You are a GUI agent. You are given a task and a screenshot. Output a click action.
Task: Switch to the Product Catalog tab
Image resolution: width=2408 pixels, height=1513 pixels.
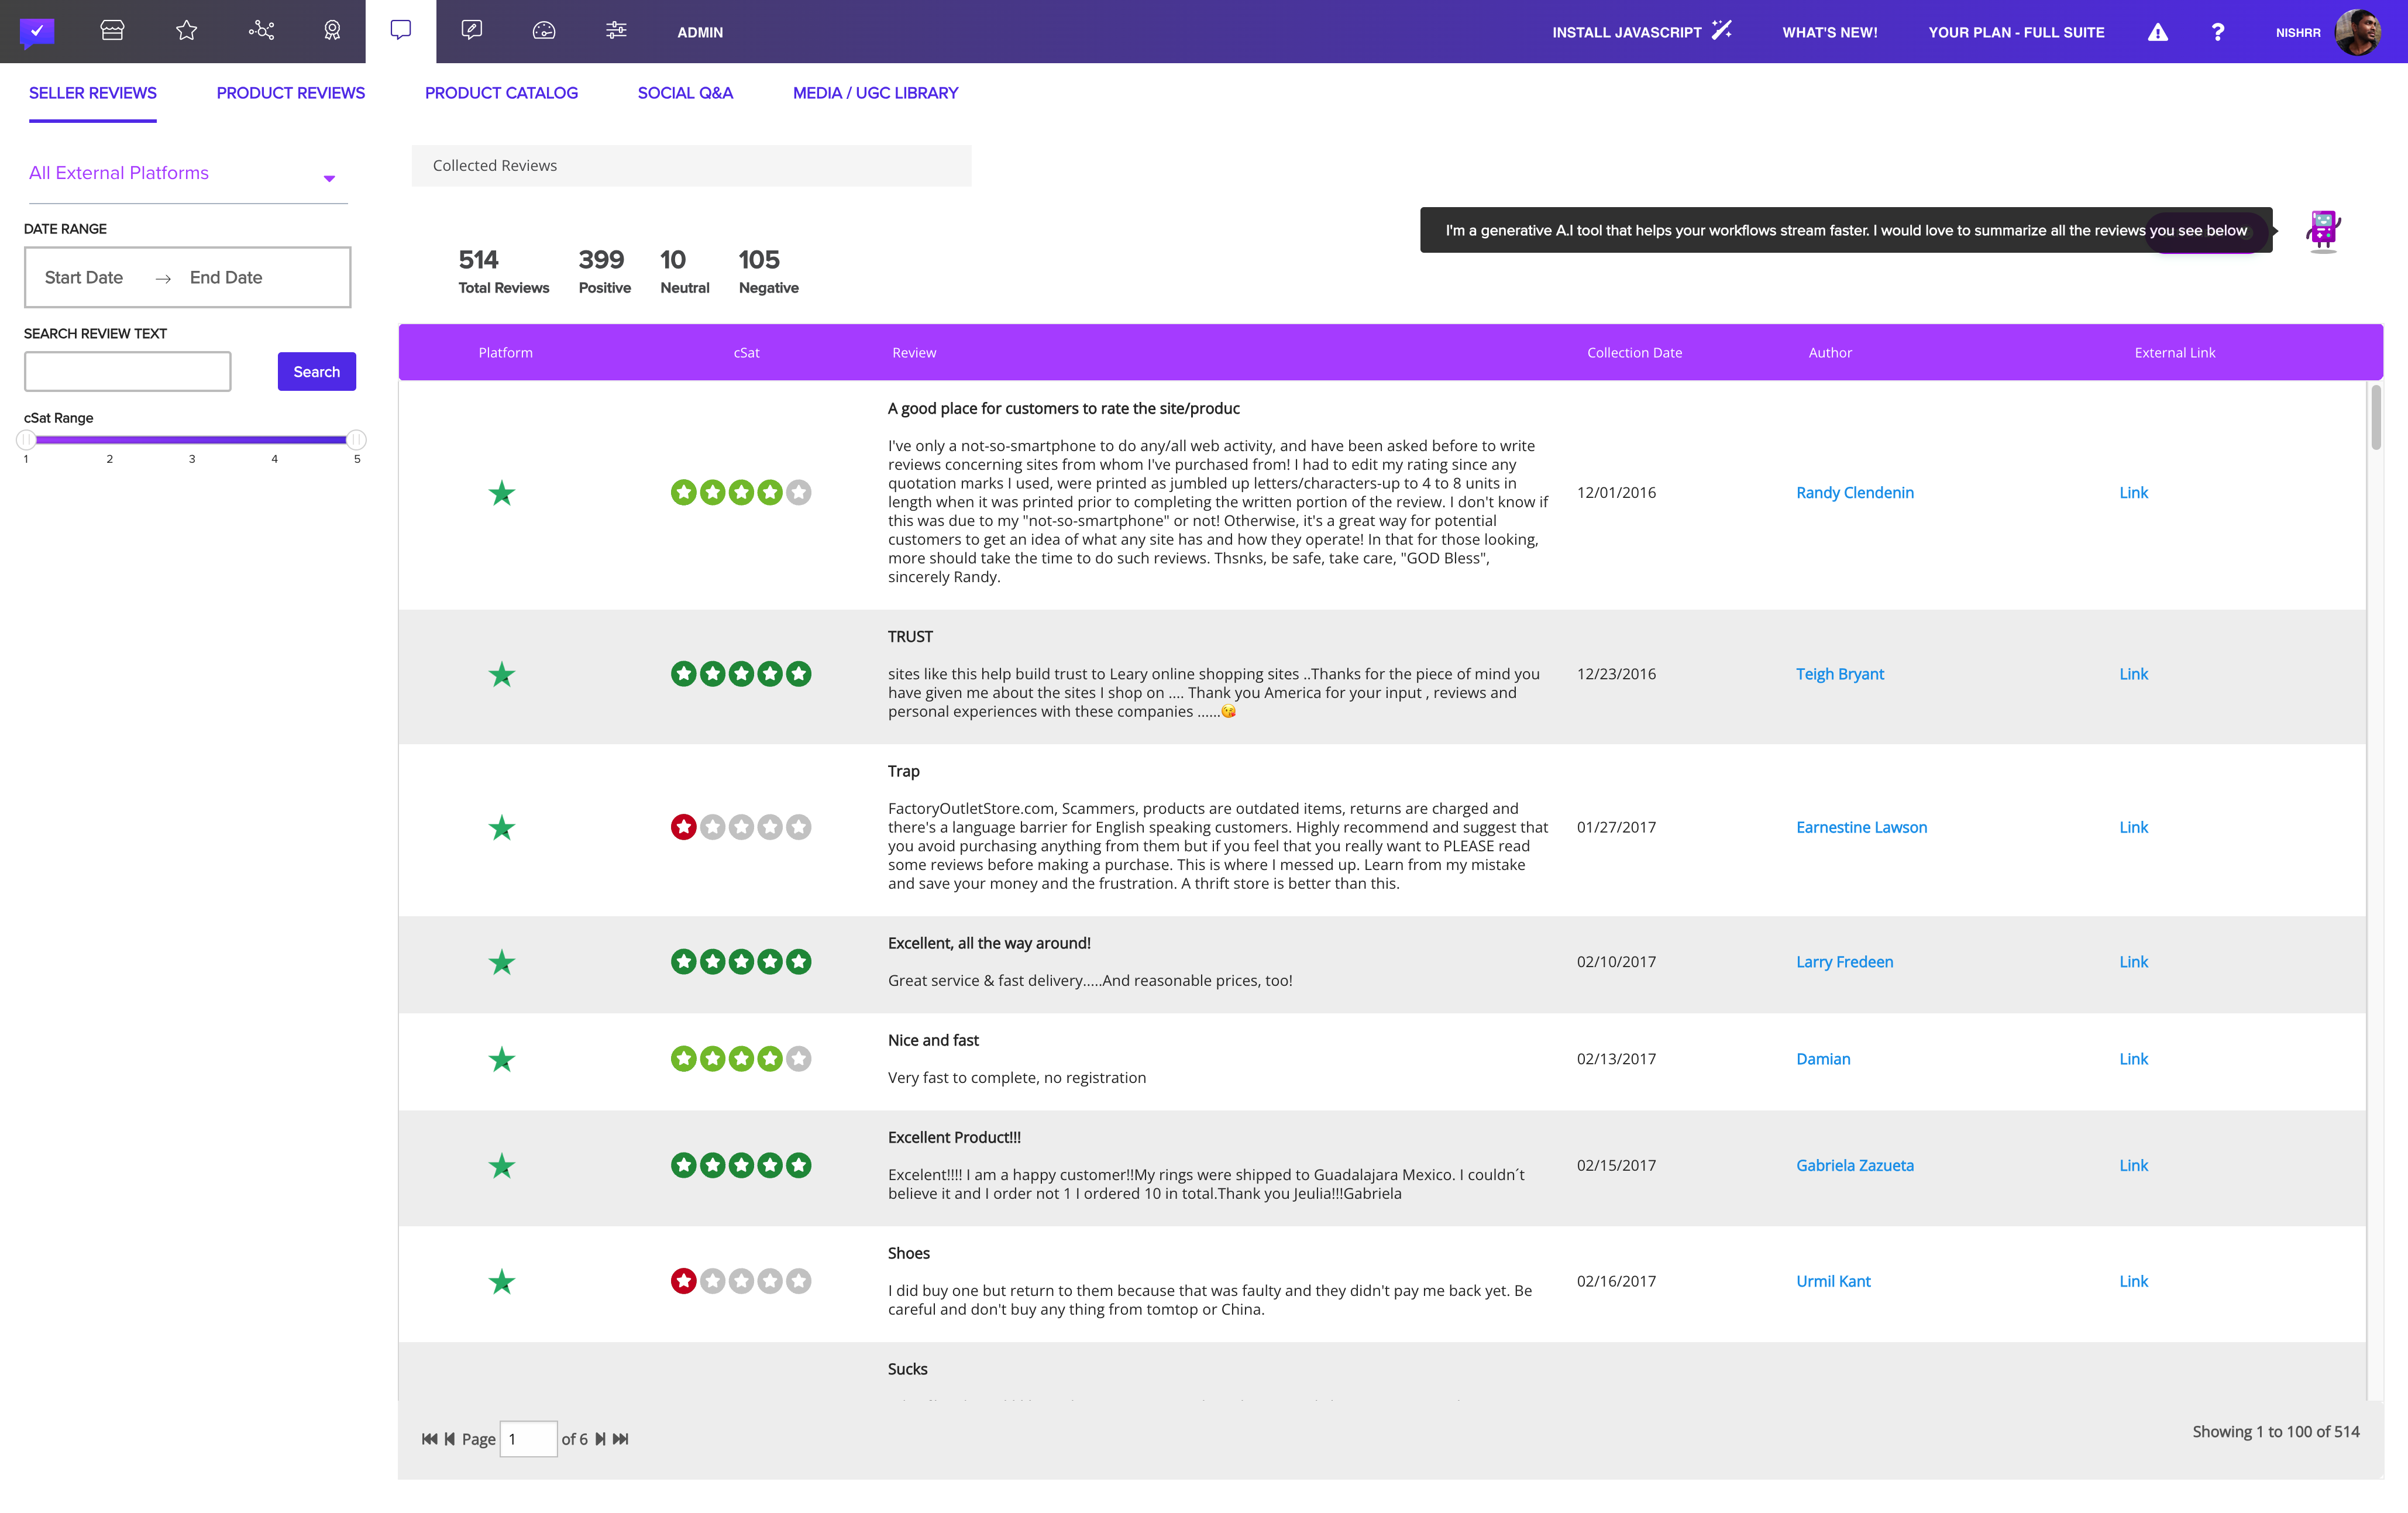(x=501, y=93)
